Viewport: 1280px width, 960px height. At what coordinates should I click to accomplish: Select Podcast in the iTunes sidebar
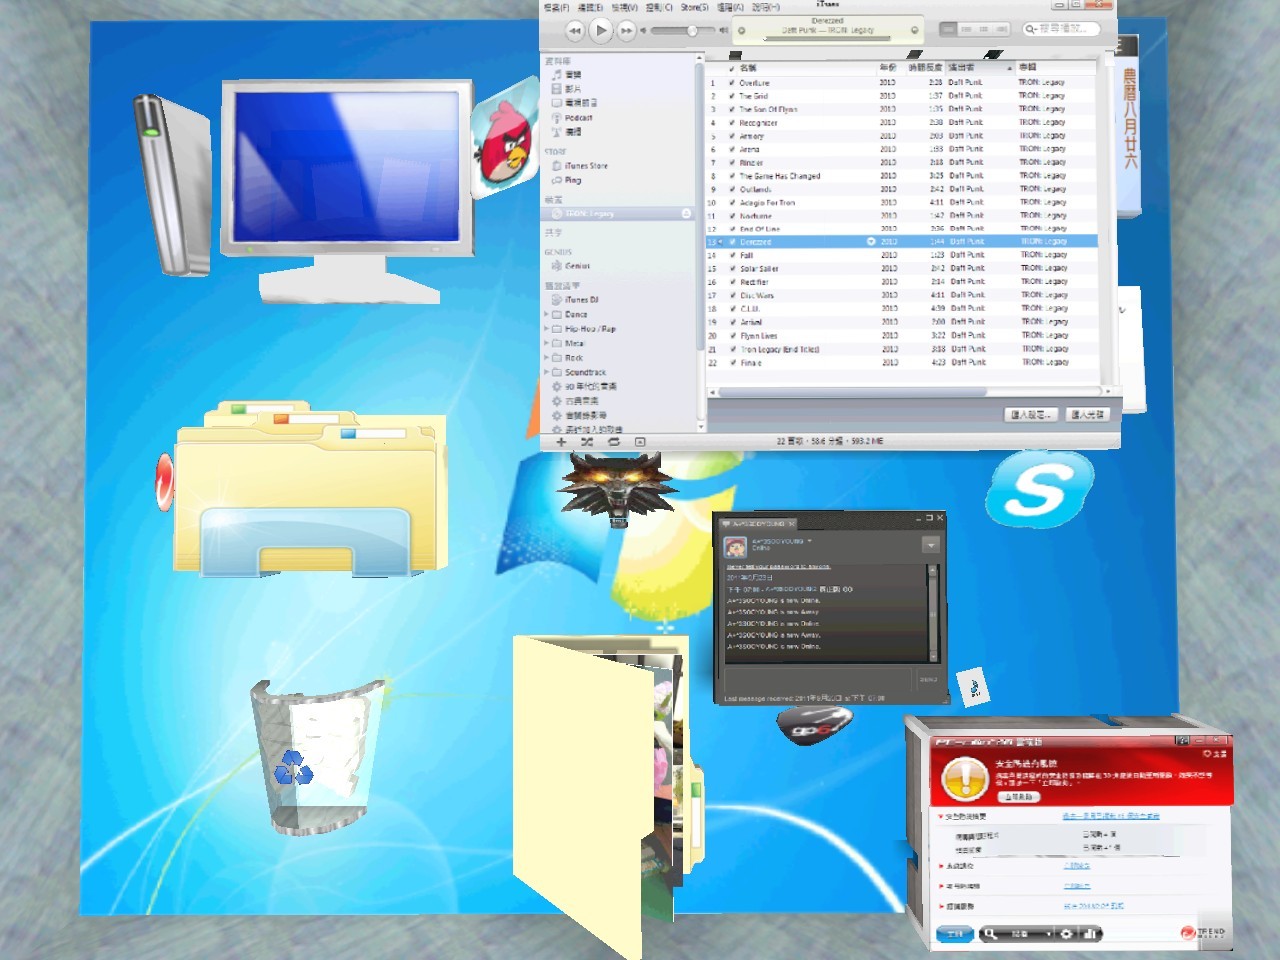pos(573,118)
